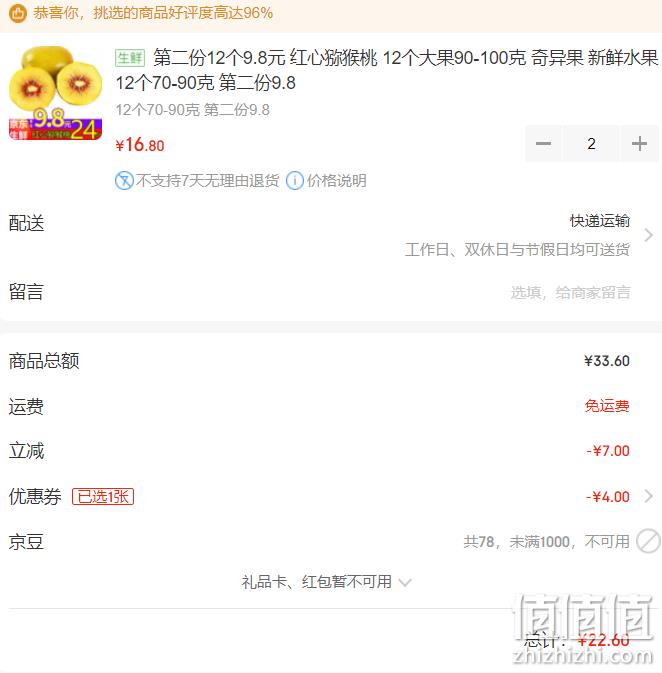Decrease quantity with the minus button
662x673 pixels.
[543, 143]
